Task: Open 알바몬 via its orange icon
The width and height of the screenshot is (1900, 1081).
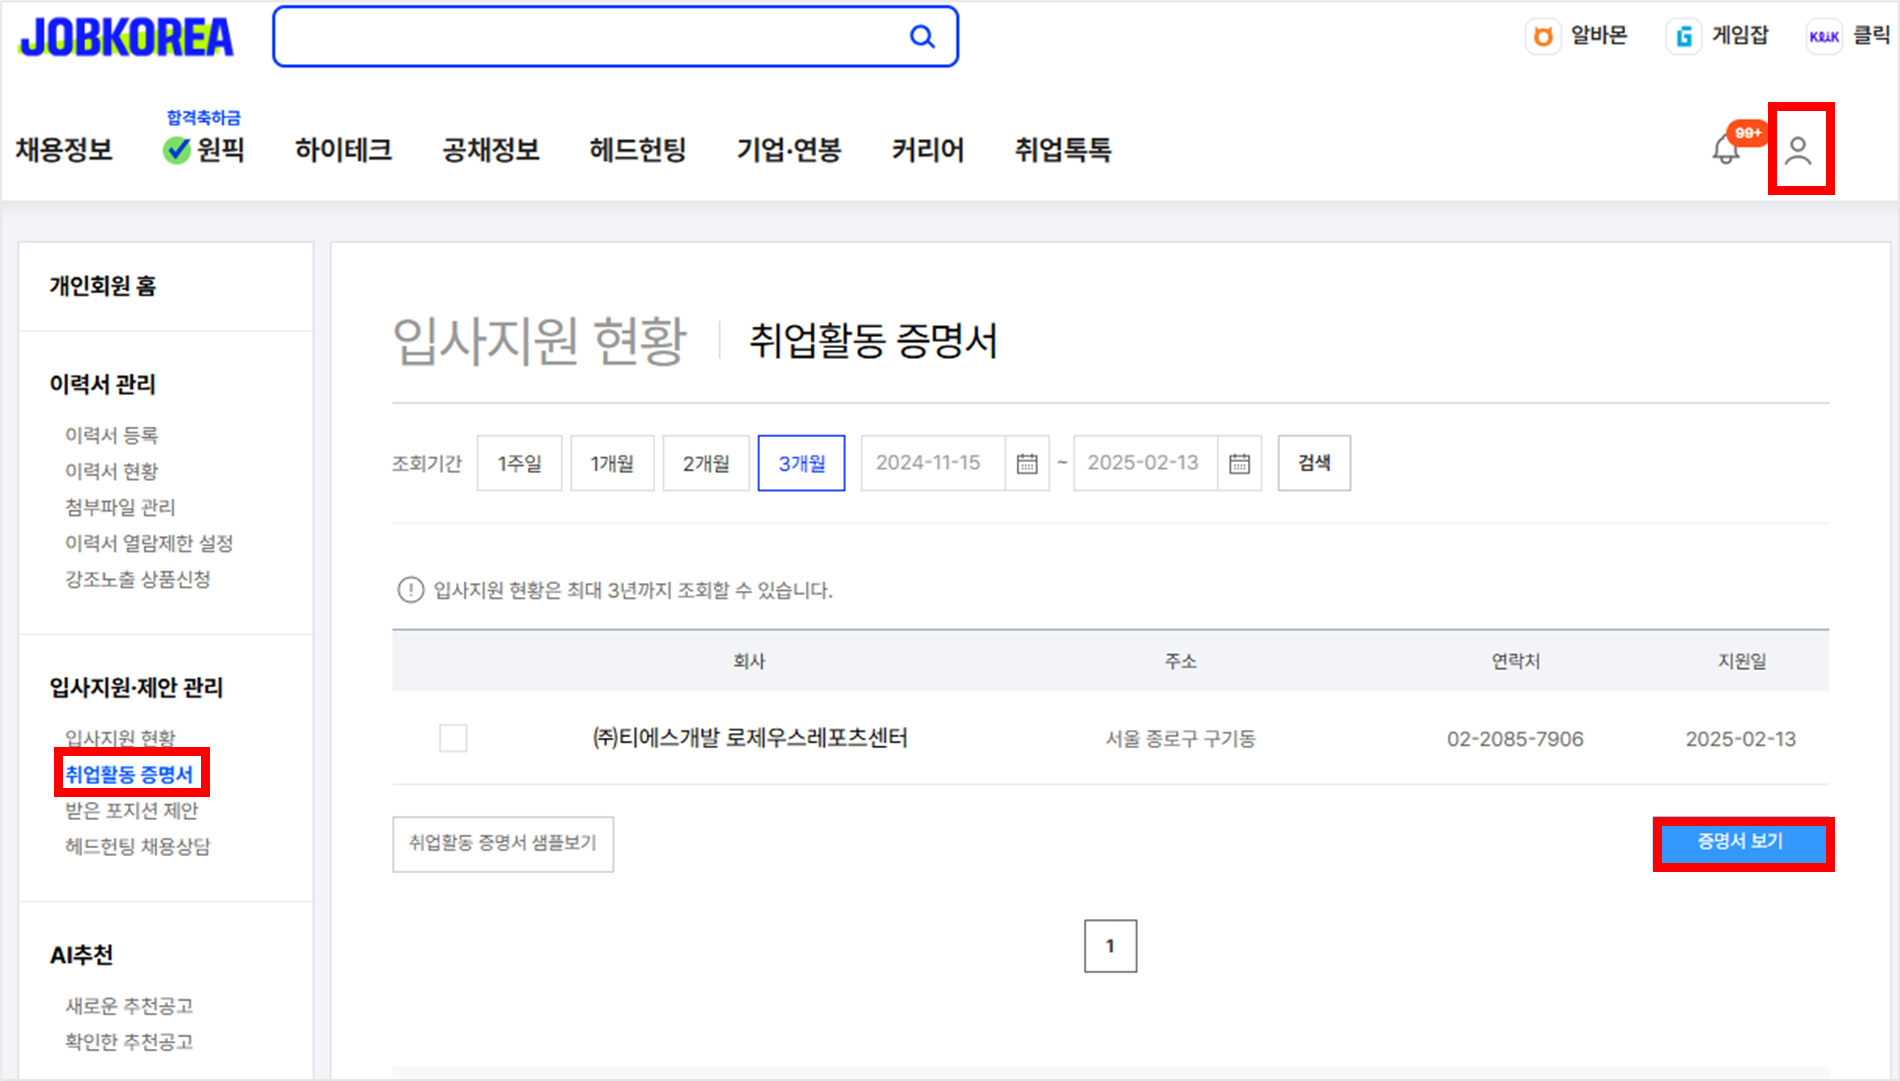Action: 1543,35
